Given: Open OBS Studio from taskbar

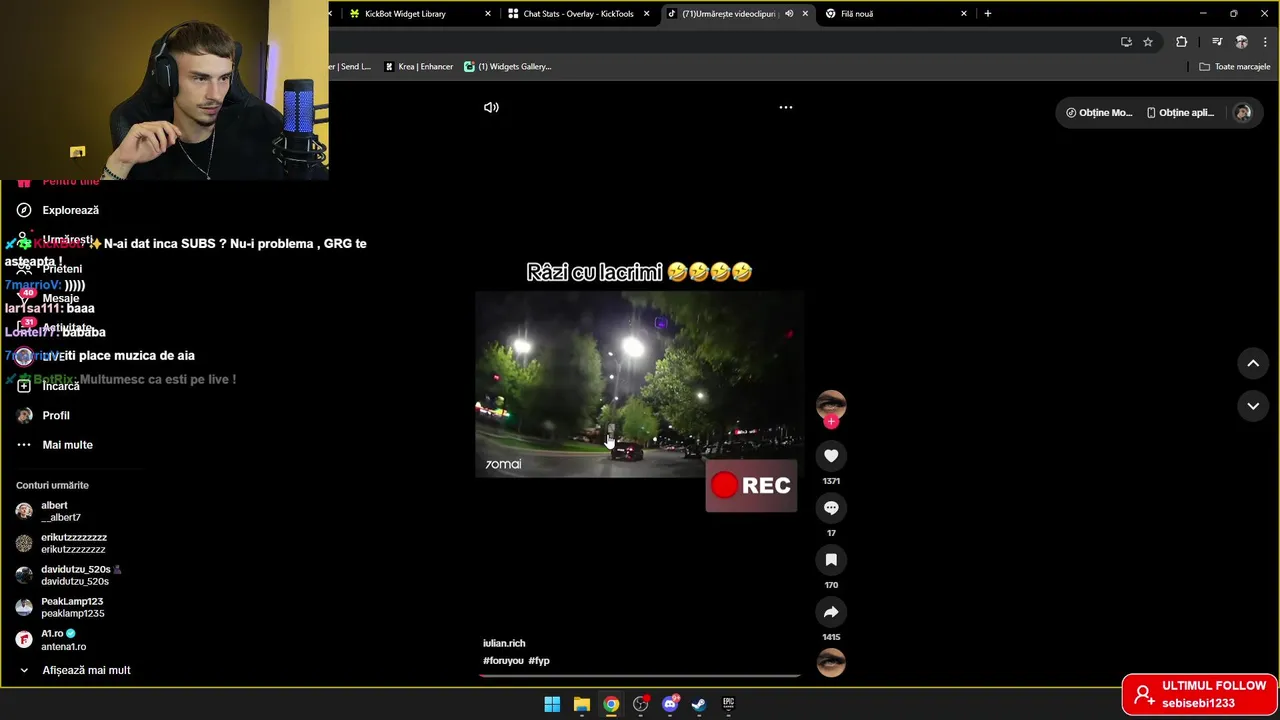Looking at the screenshot, I should 641,705.
